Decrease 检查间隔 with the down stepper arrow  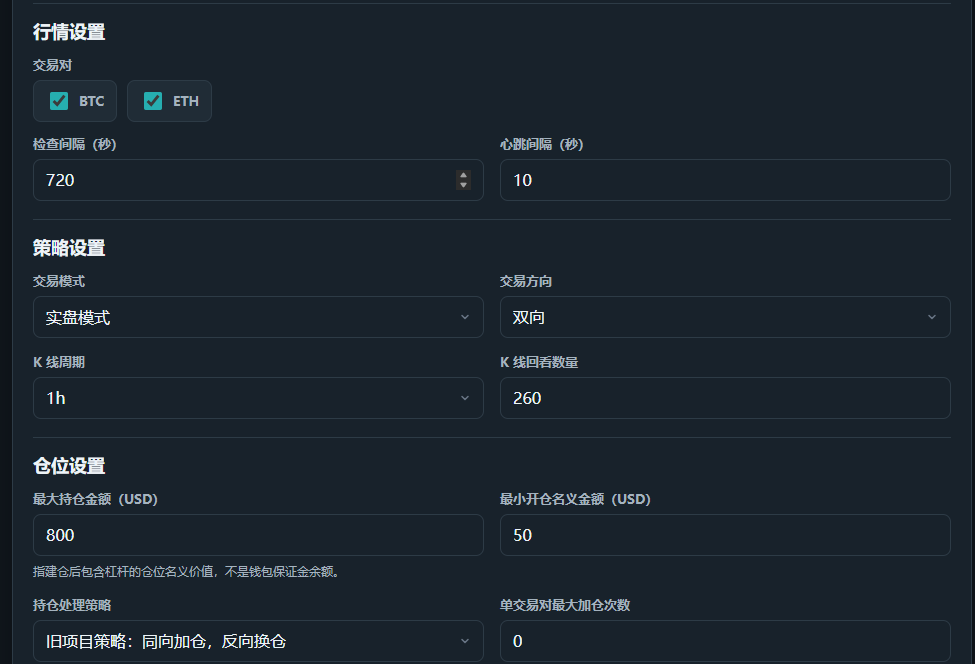click(463, 185)
